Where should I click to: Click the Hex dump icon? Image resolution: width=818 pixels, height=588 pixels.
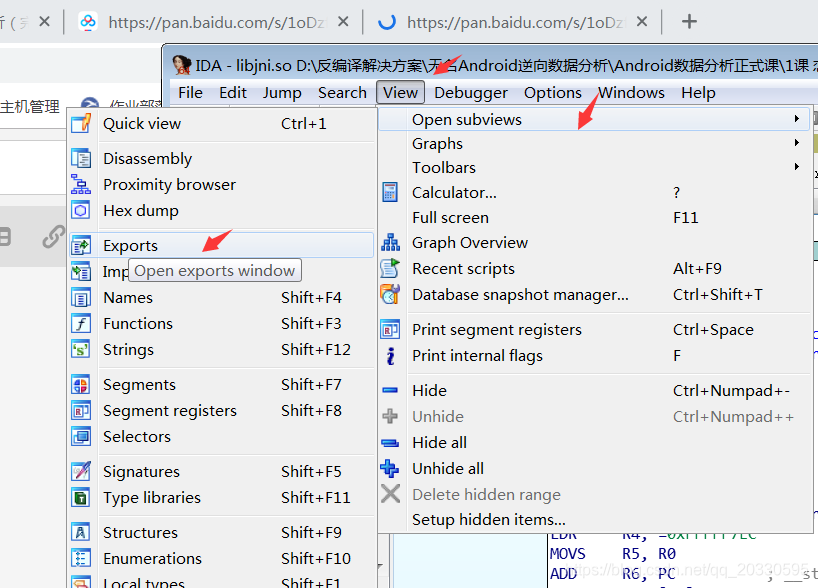point(81,210)
